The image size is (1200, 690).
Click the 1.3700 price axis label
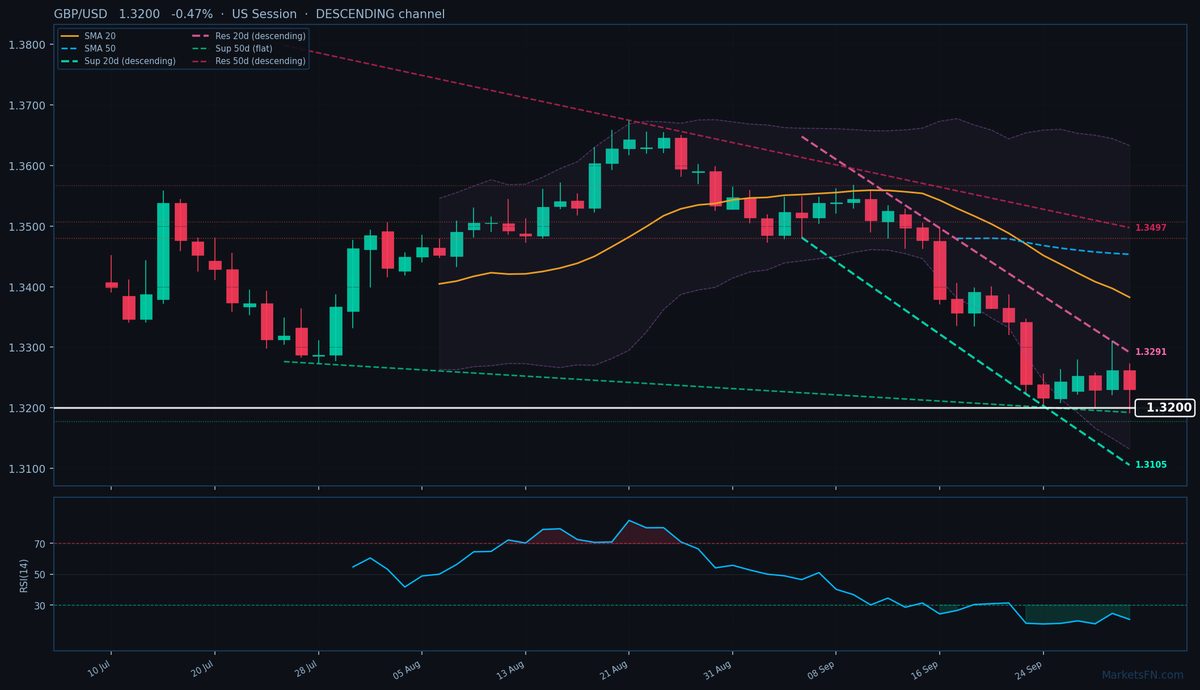26,105
